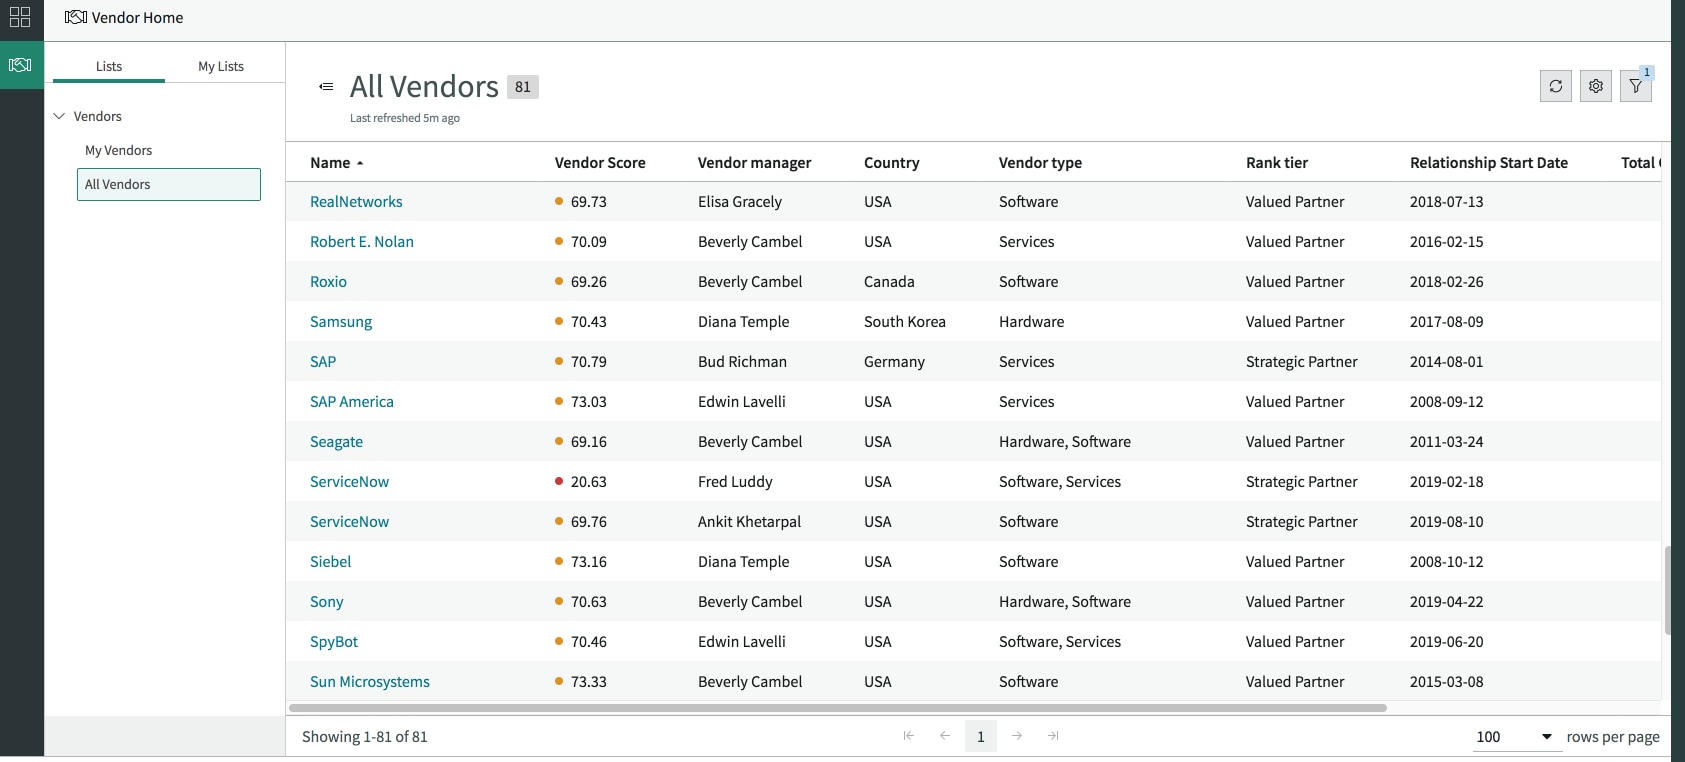Screen dimensions: 1685x762
Task: Click the 81 vendor count badge
Action: (x=523, y=87)
